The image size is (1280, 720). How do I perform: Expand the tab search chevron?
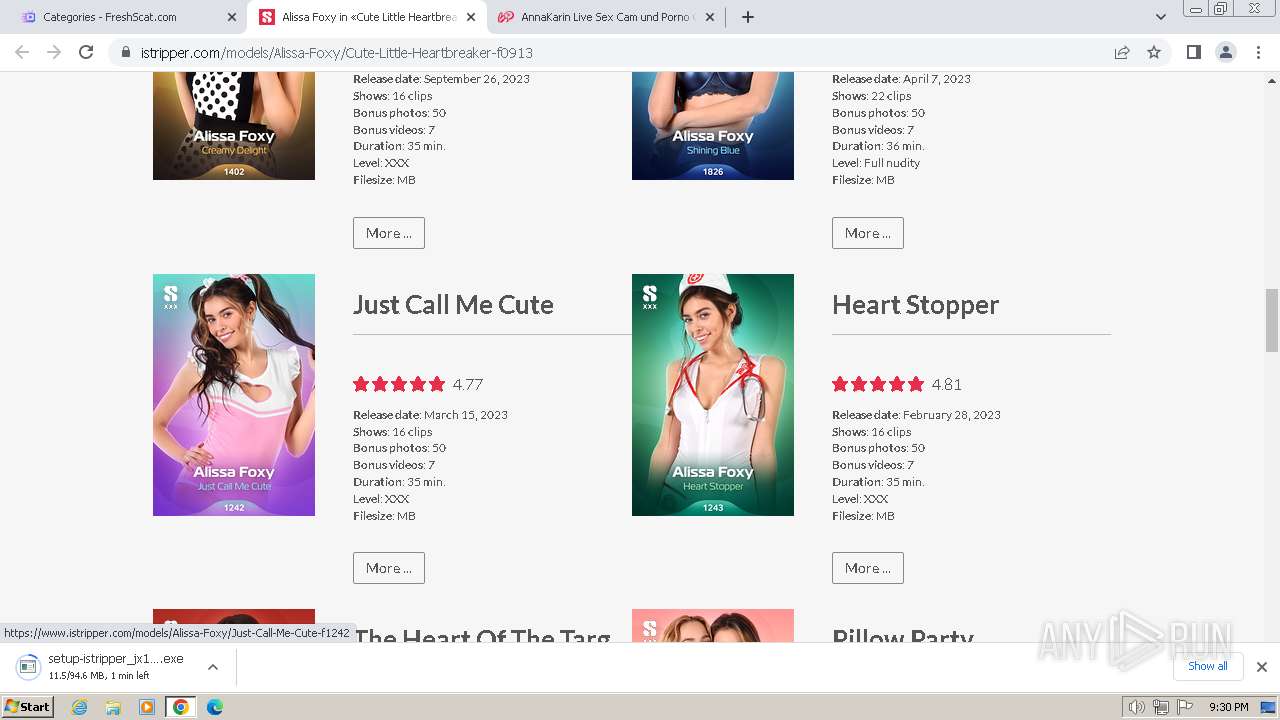pyautogui.click(x=1160, y=17)
